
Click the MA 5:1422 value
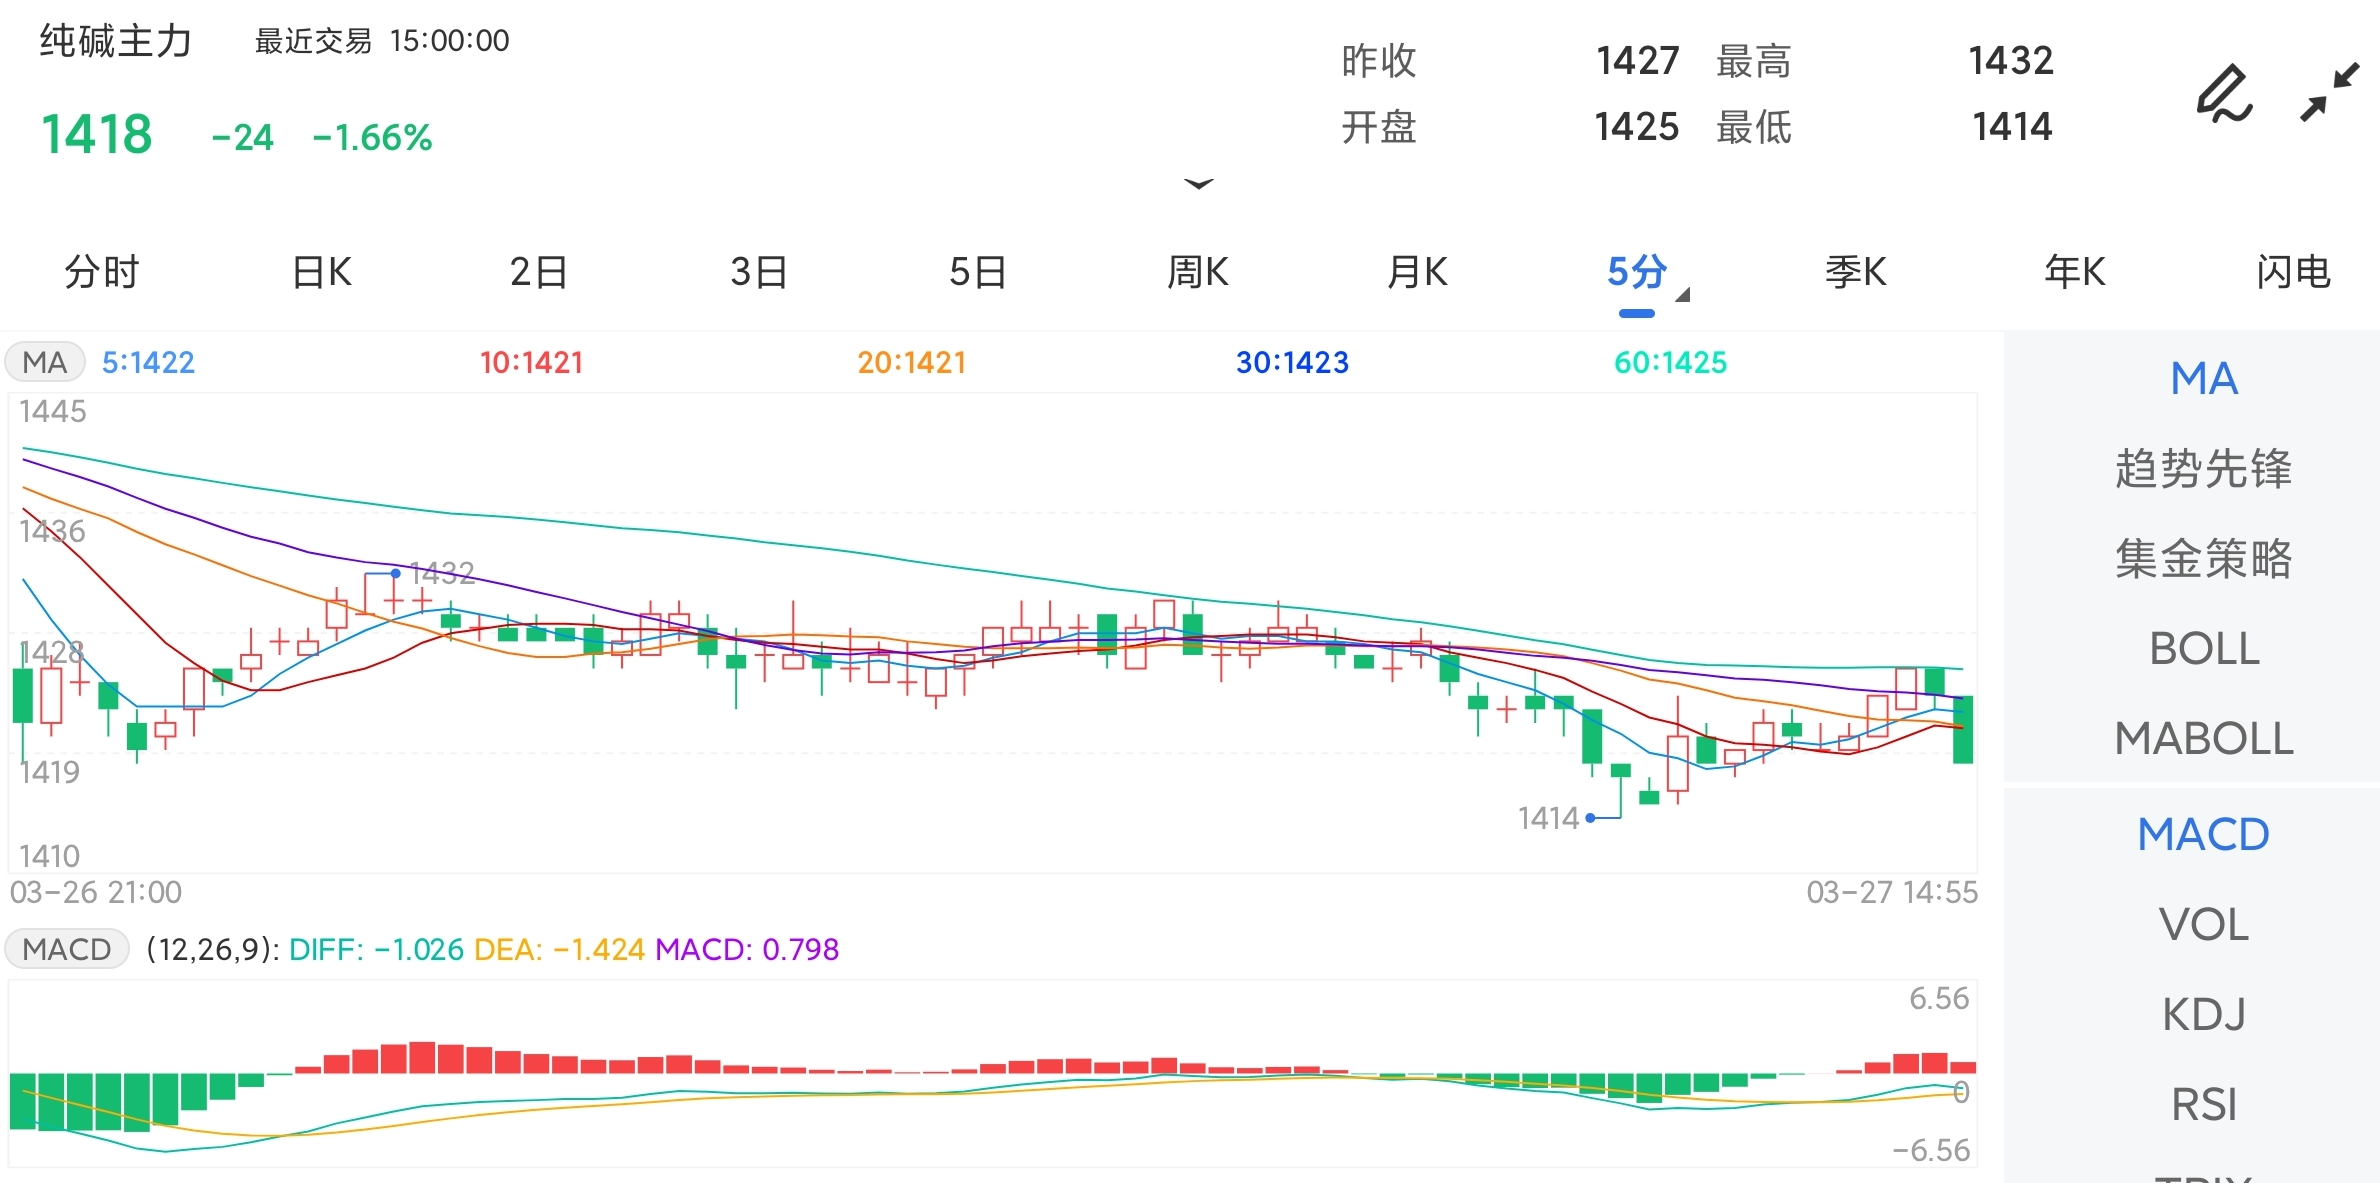pyautogui.click(x=148, y=362)
